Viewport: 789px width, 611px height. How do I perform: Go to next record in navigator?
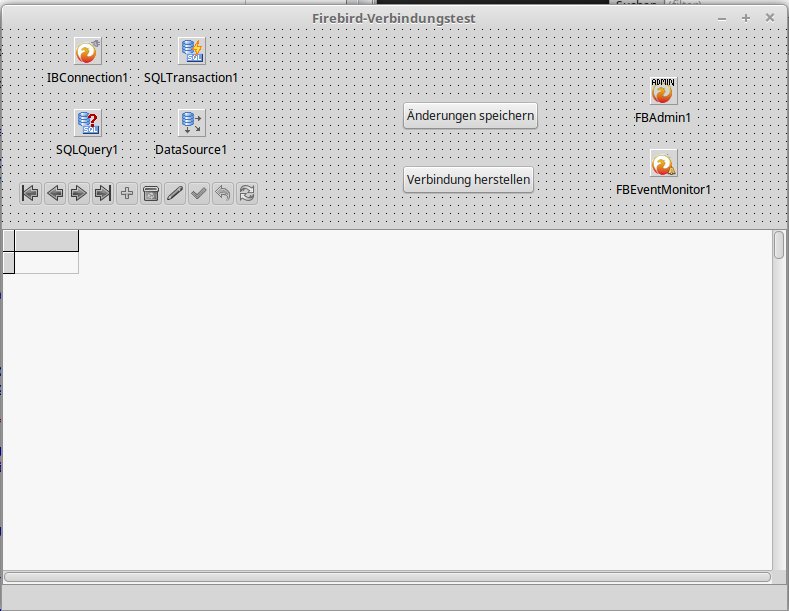(79, 193)
